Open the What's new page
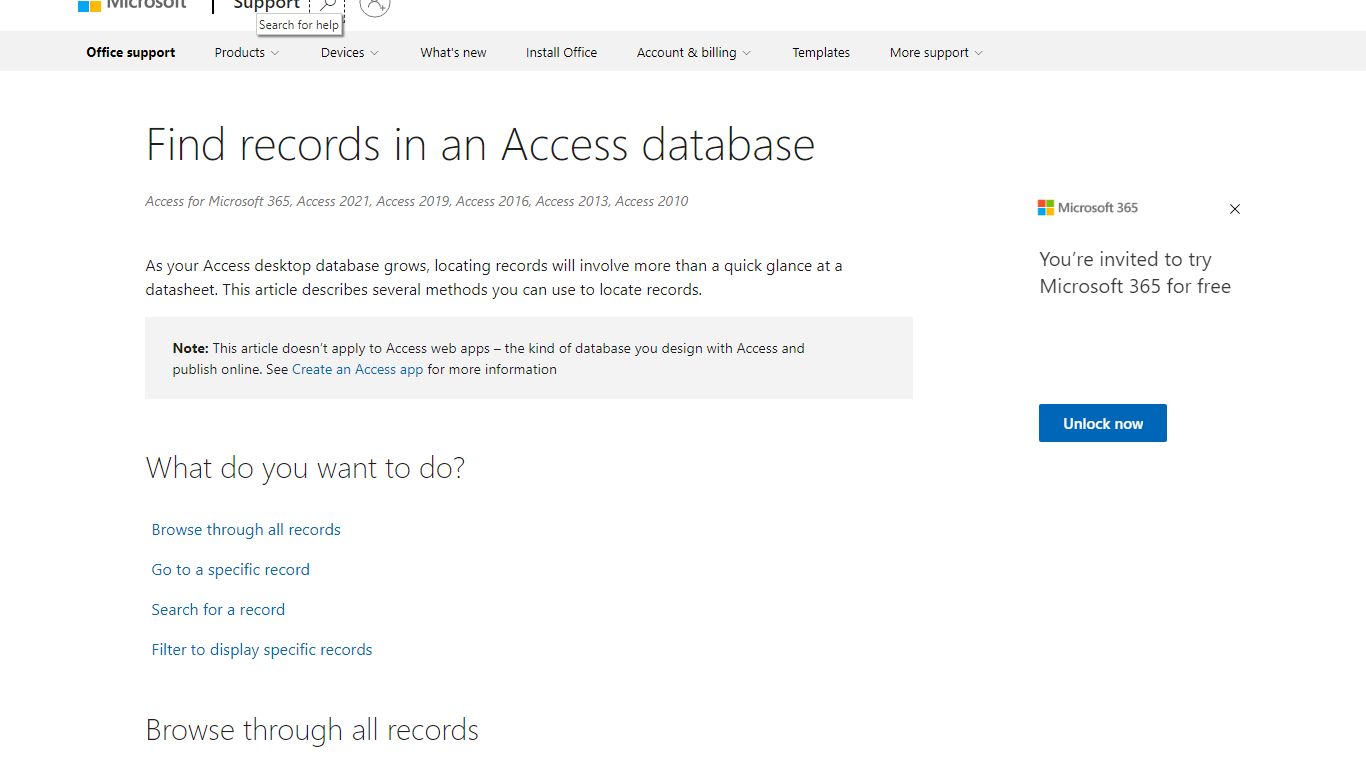 tap(453, 52)
